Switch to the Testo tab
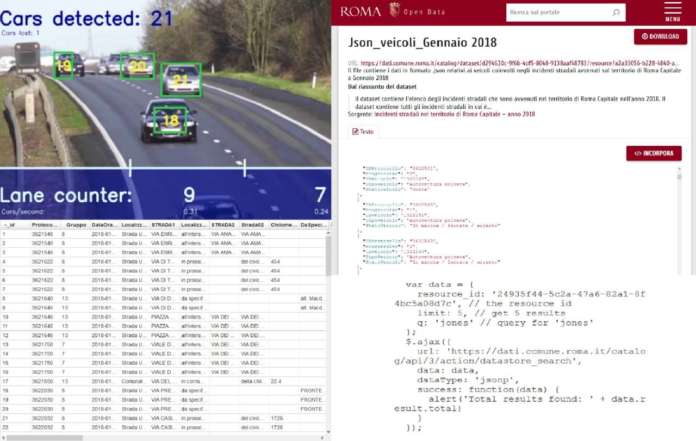This screenshot has width=696, height=441. [363, 131]
